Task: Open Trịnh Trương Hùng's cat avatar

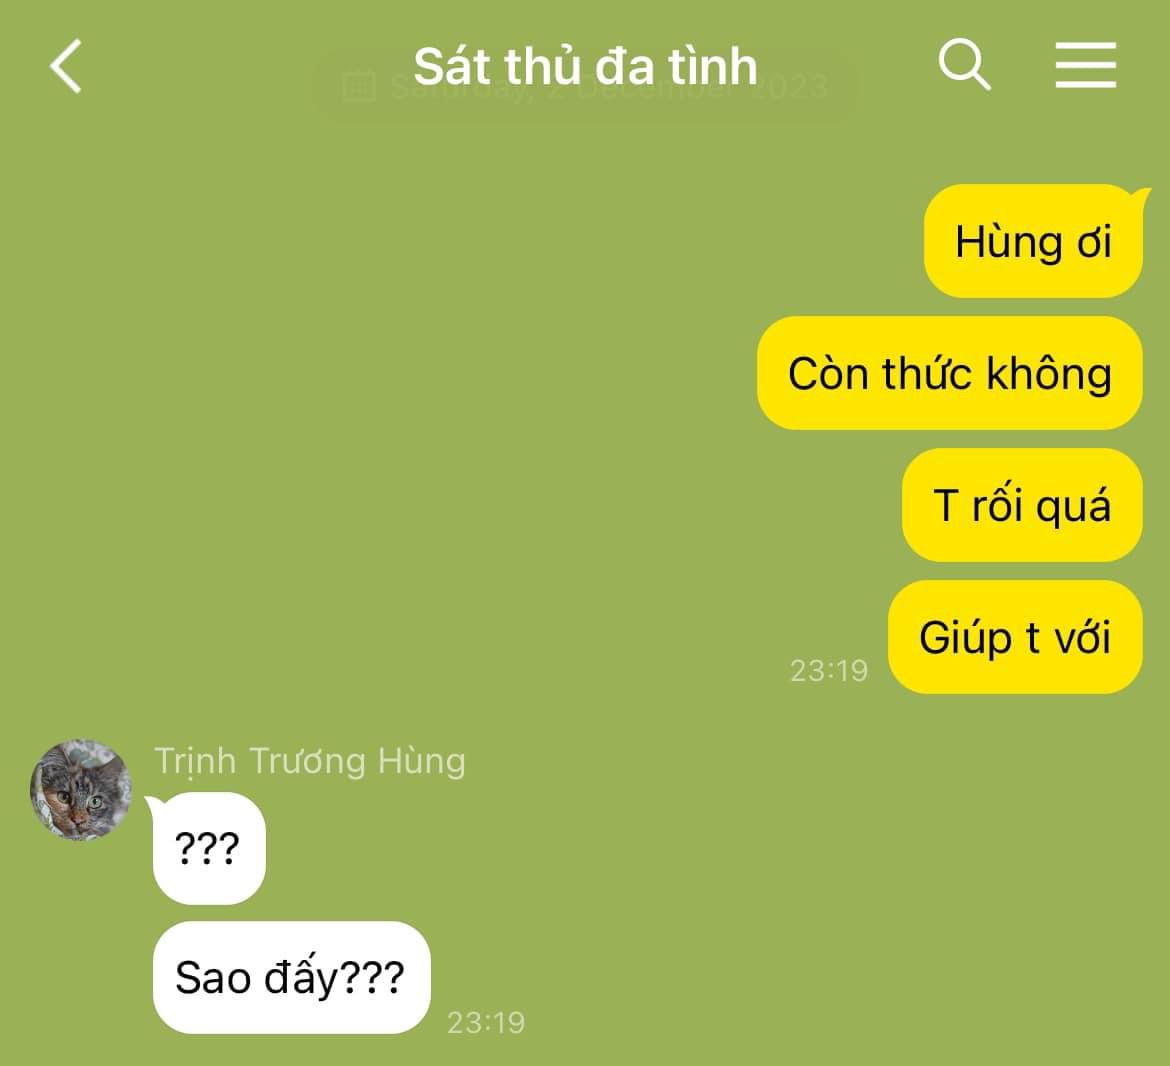Action: pyautogui.click(x=81, y=790)
